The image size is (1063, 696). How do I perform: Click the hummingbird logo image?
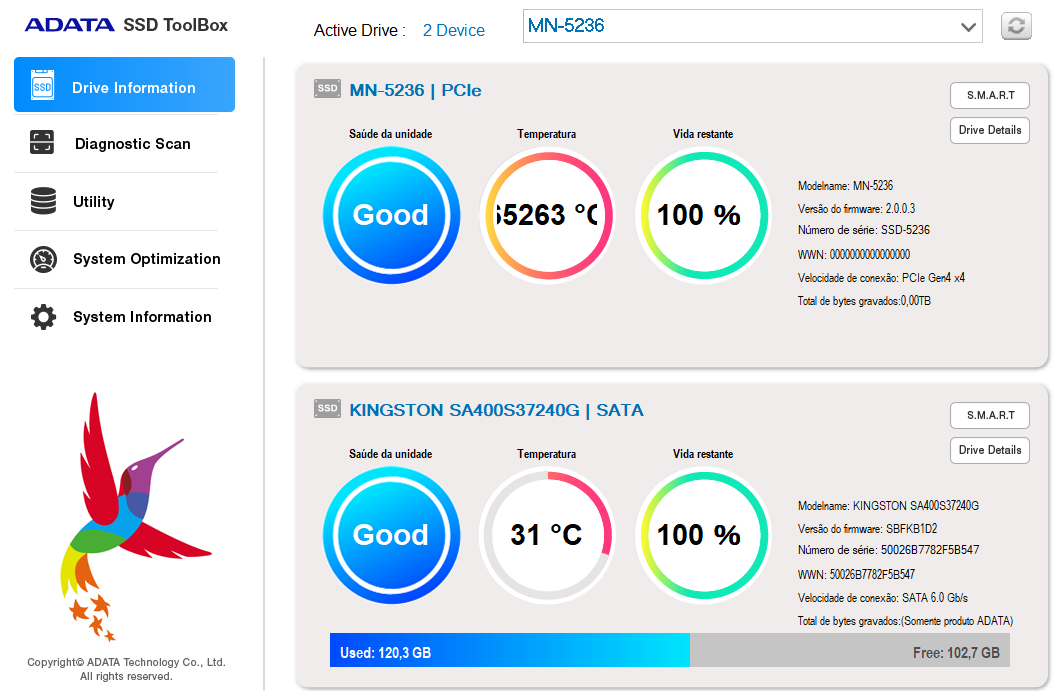click(x=136, y=516)
